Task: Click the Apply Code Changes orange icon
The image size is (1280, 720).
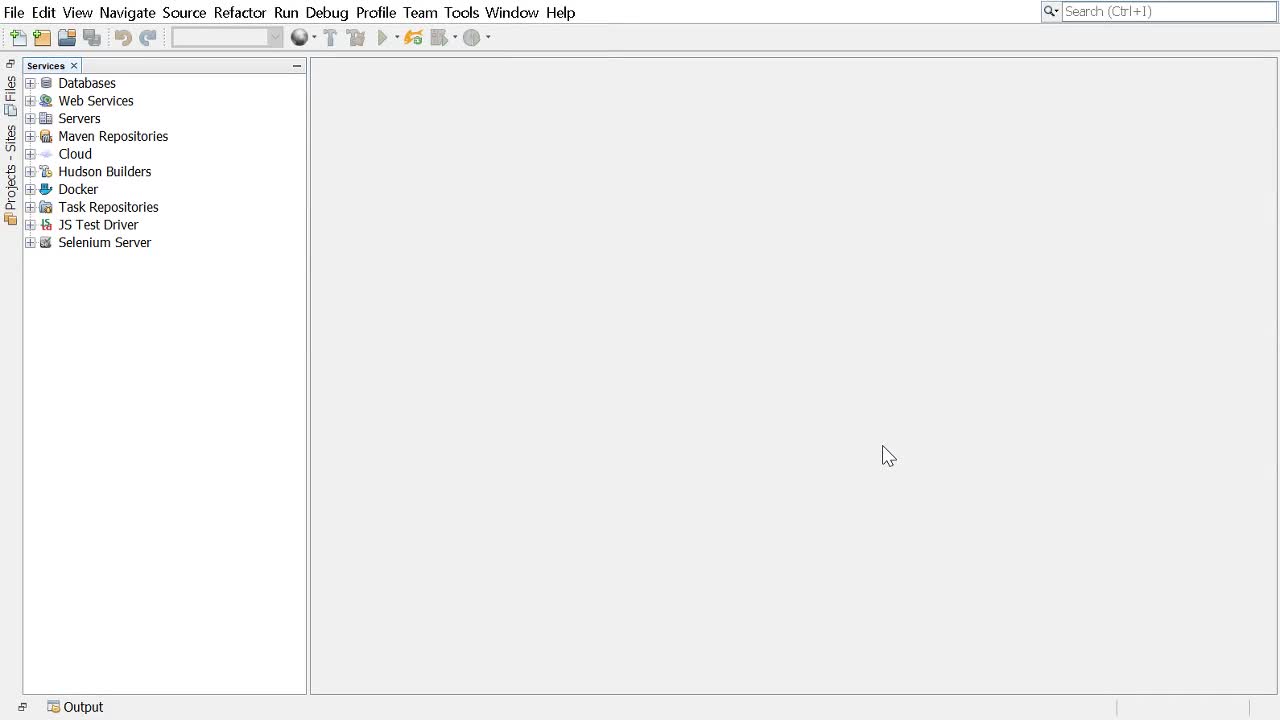Action: 413,37
